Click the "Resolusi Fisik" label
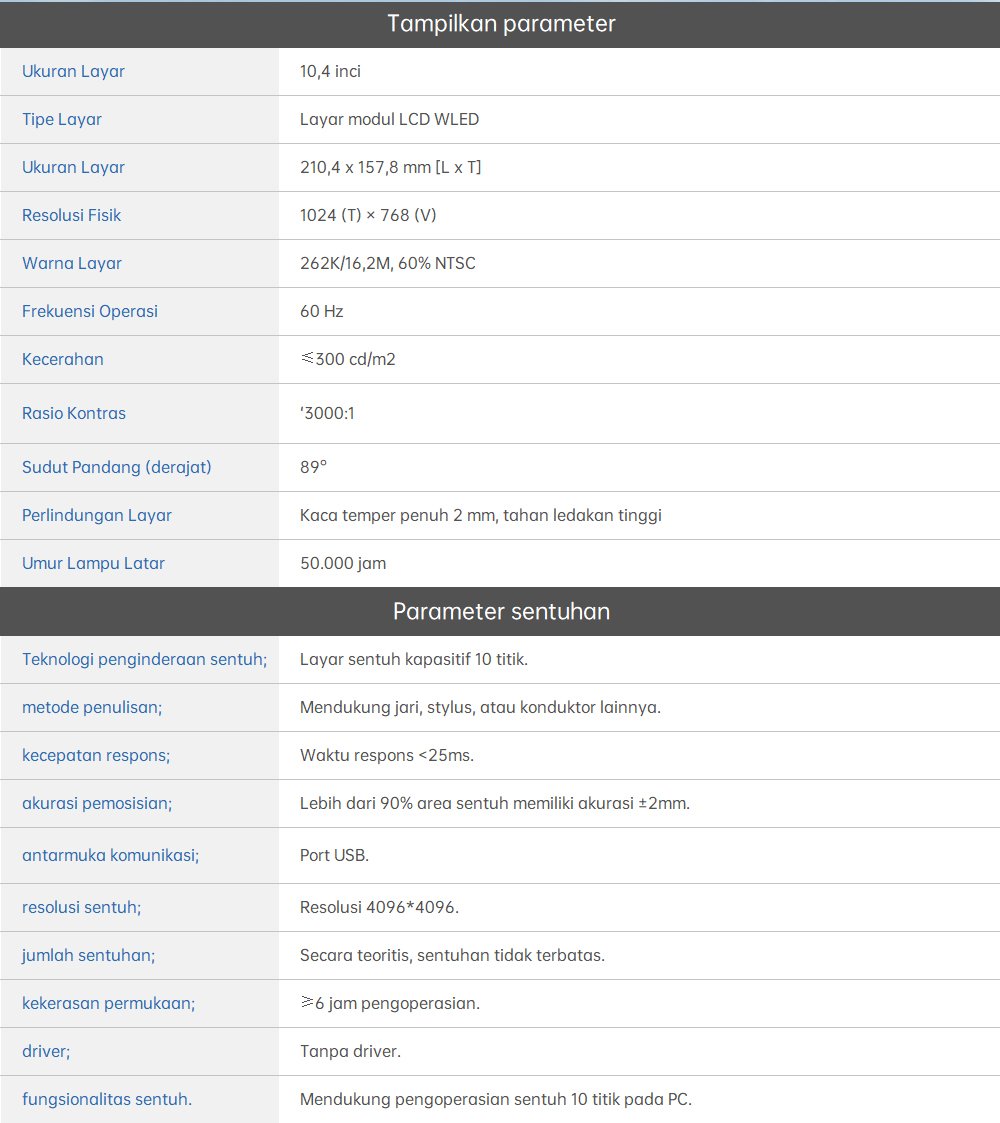 [x=72, y=215]
